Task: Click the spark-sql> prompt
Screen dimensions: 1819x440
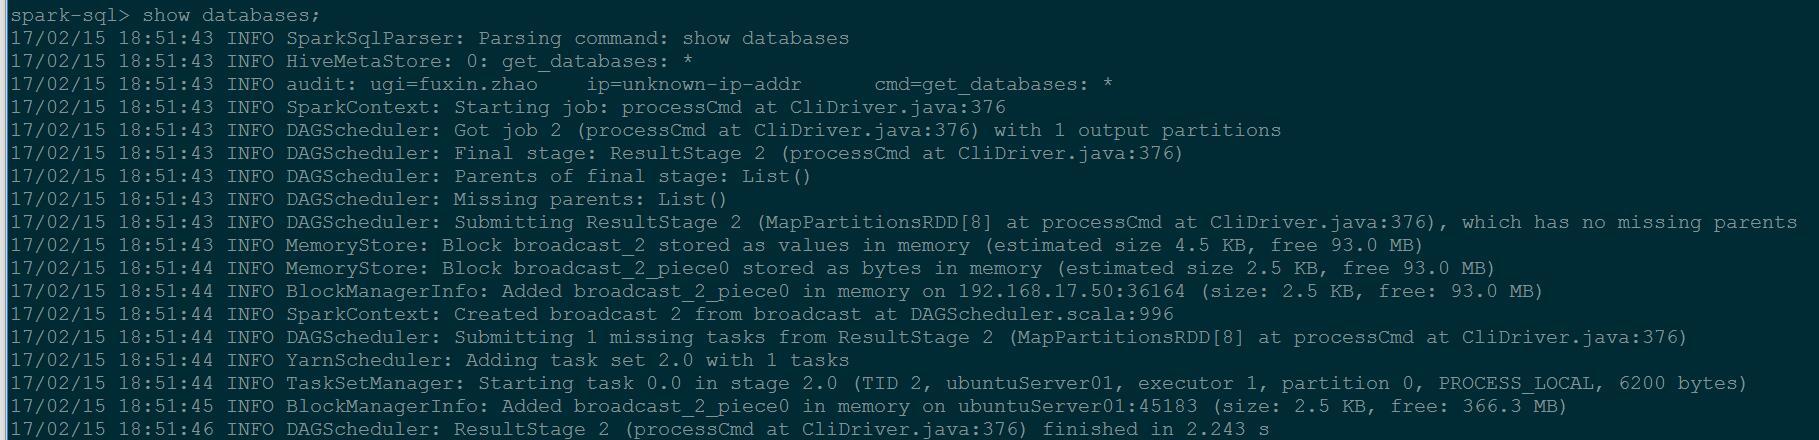Action: tap(70, 15)
